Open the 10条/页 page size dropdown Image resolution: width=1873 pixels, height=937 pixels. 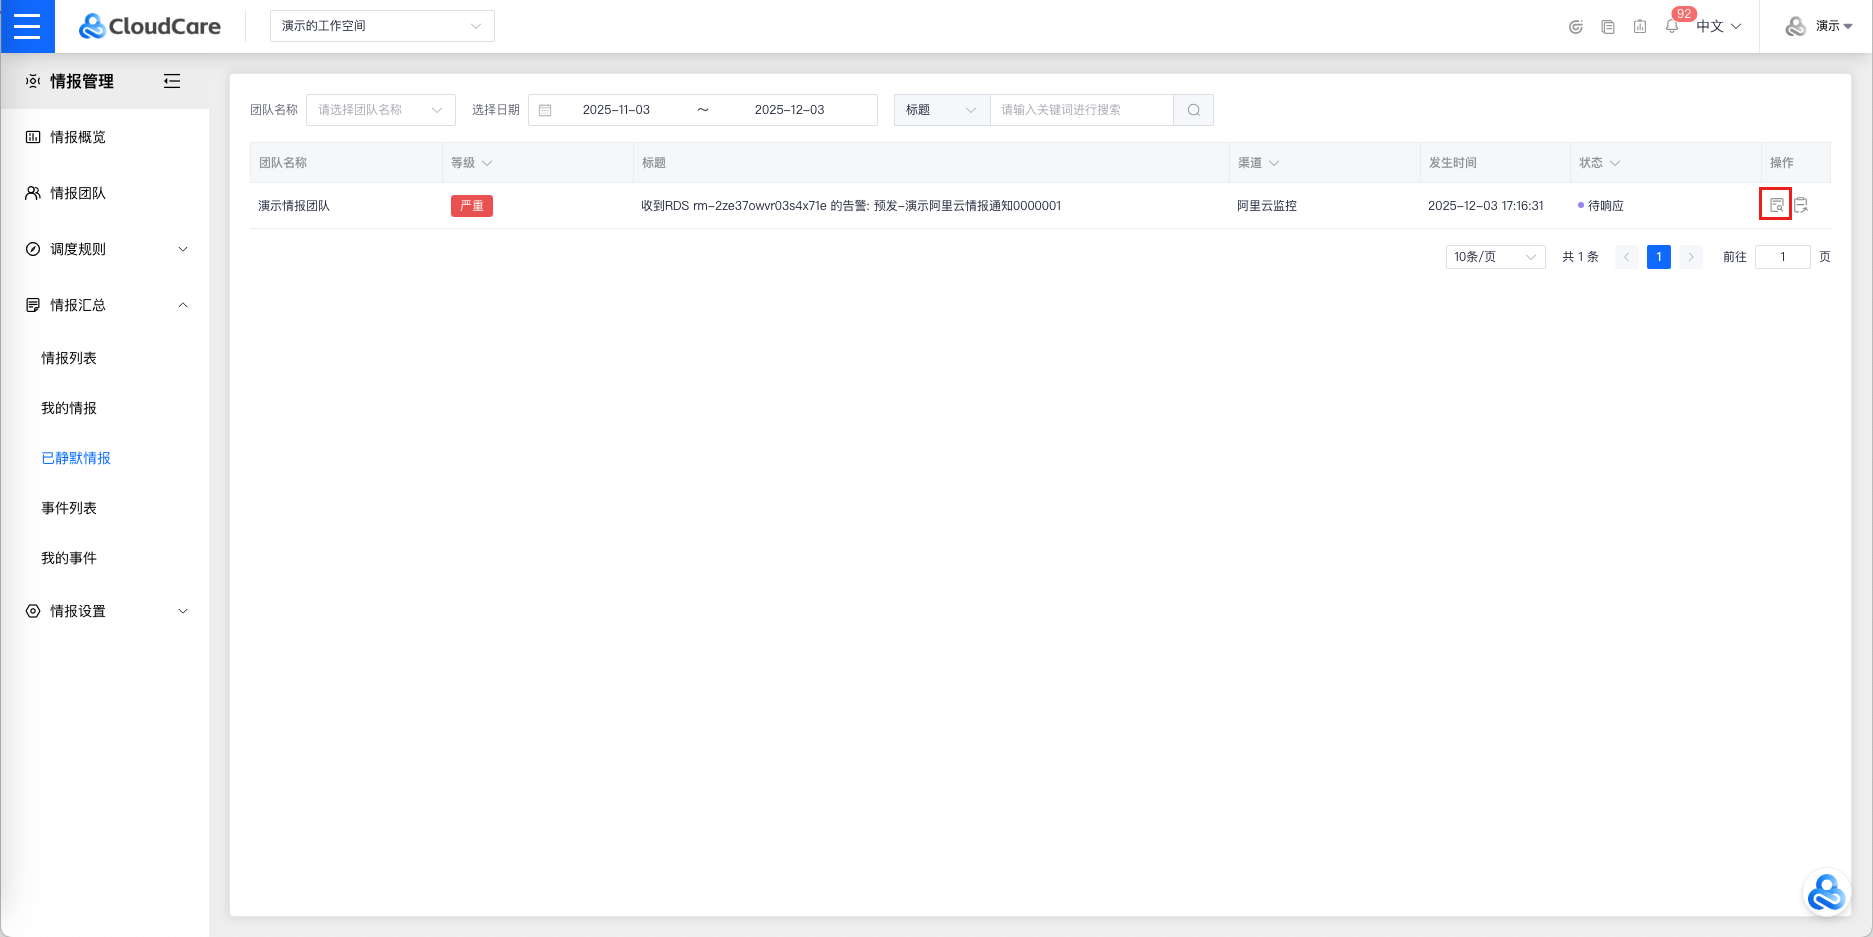[1495, 257]
